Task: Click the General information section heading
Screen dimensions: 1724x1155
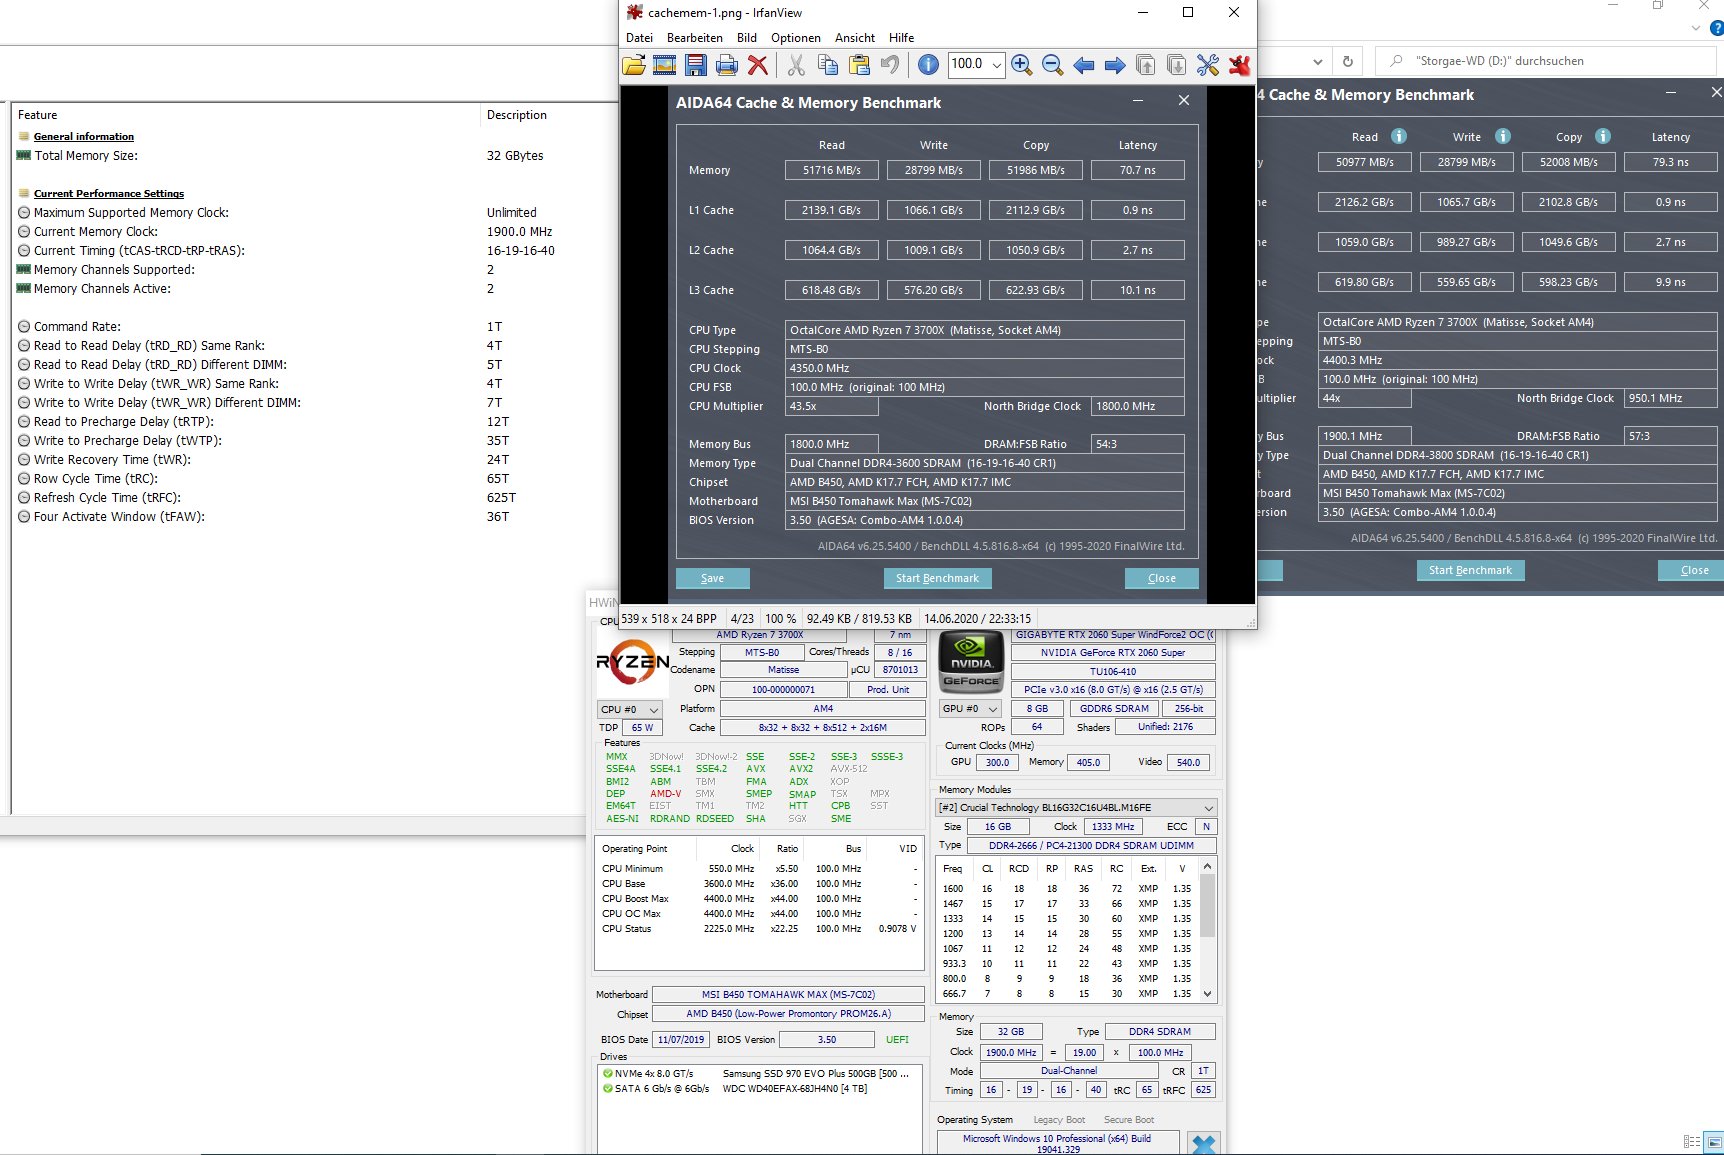Action: (x=84, y=137)
